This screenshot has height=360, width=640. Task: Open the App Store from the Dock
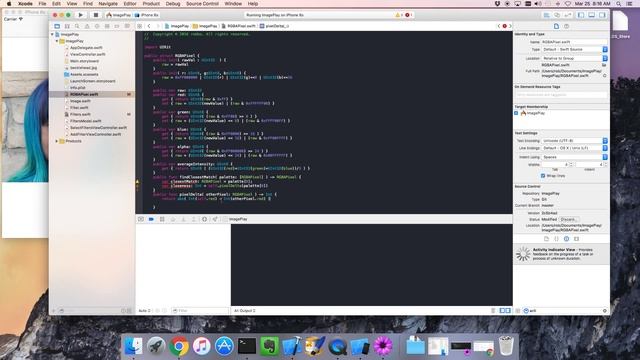[224, 347]
